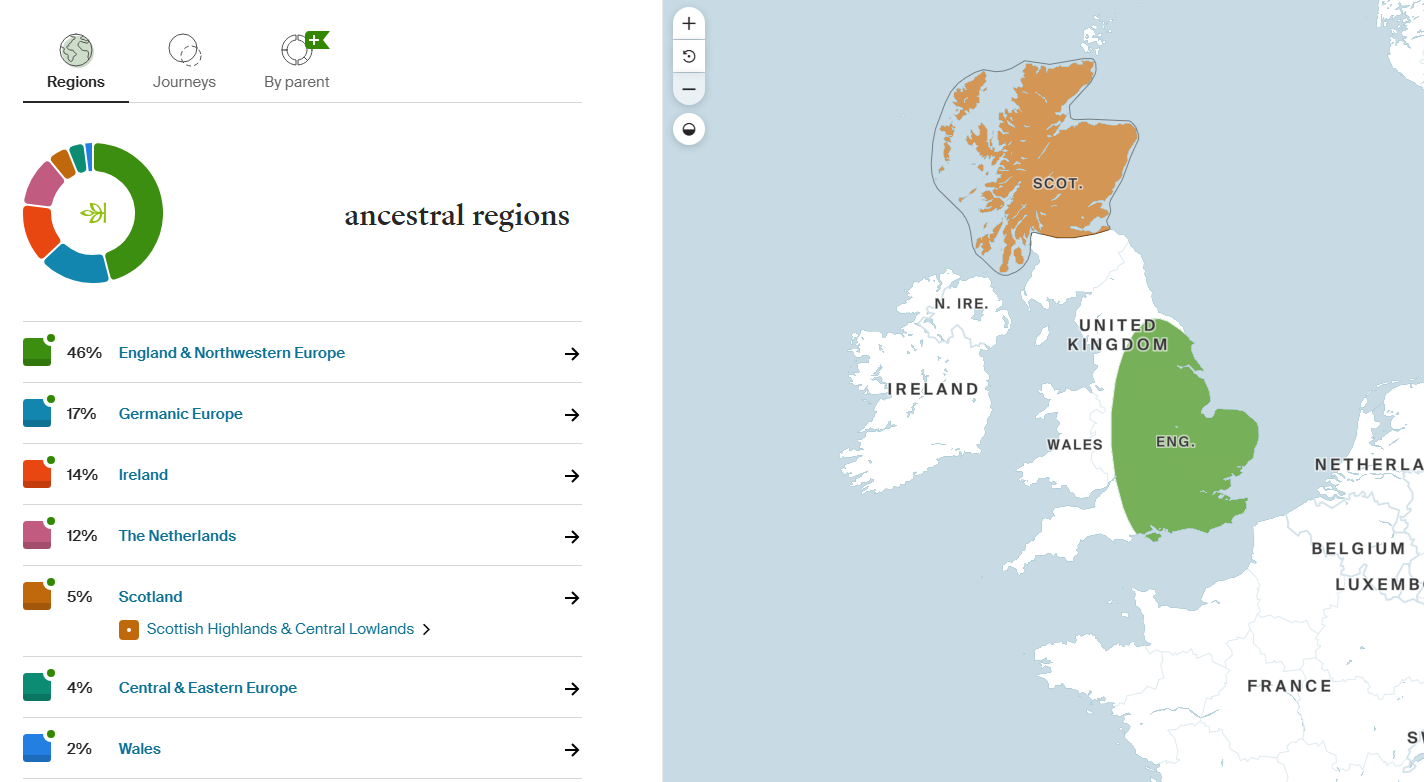Click arrow for England & Northwestern Europe
The image size is (1427, 782).
pos(572,354)
